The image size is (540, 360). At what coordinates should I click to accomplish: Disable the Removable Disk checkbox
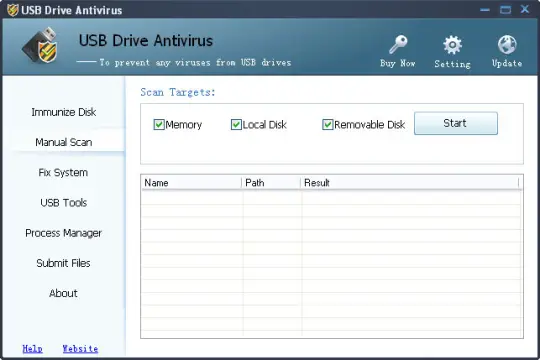coord(327,124)
